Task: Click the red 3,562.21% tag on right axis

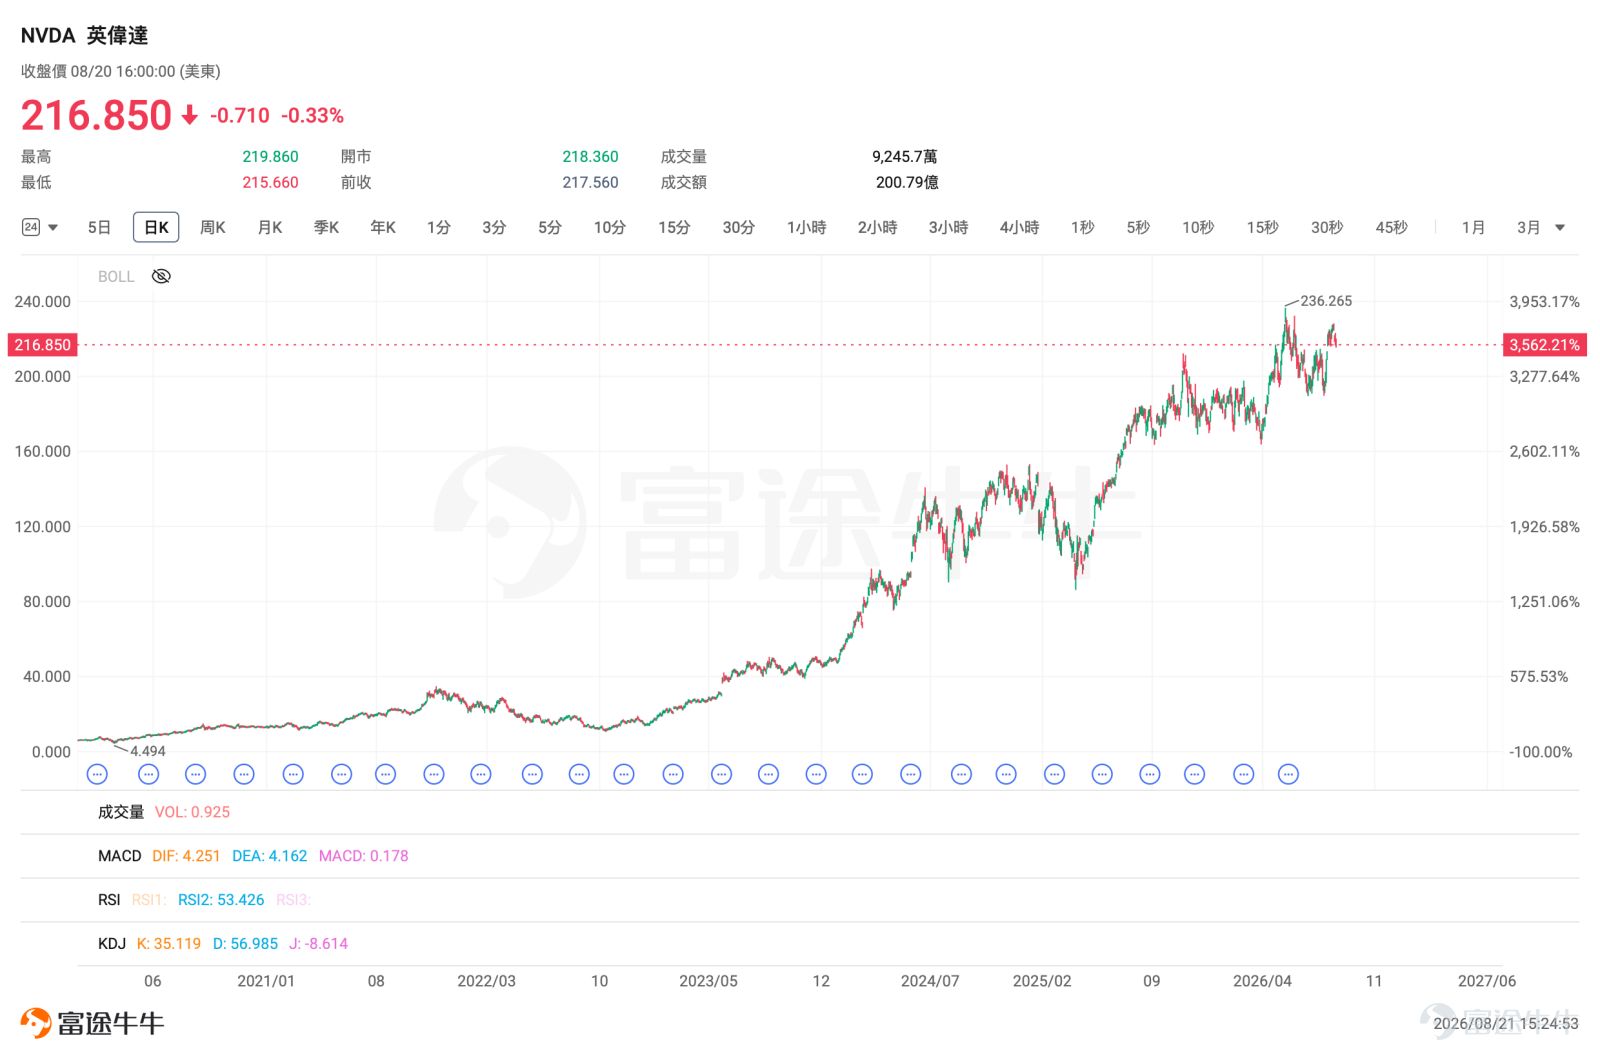Action: (1545, 345)
